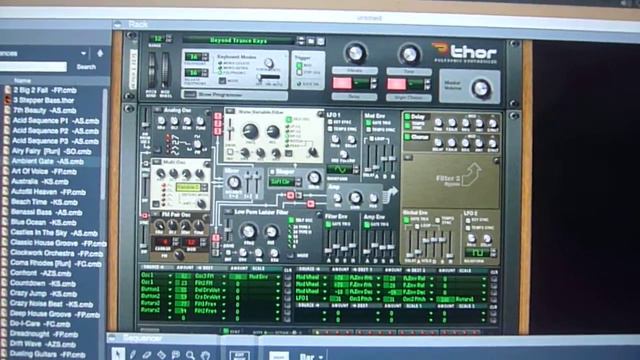The height and width of the screenshot is (360, 640).
Task: Step the LFO 1 waveform selector
Action: [x=355, y=169]
